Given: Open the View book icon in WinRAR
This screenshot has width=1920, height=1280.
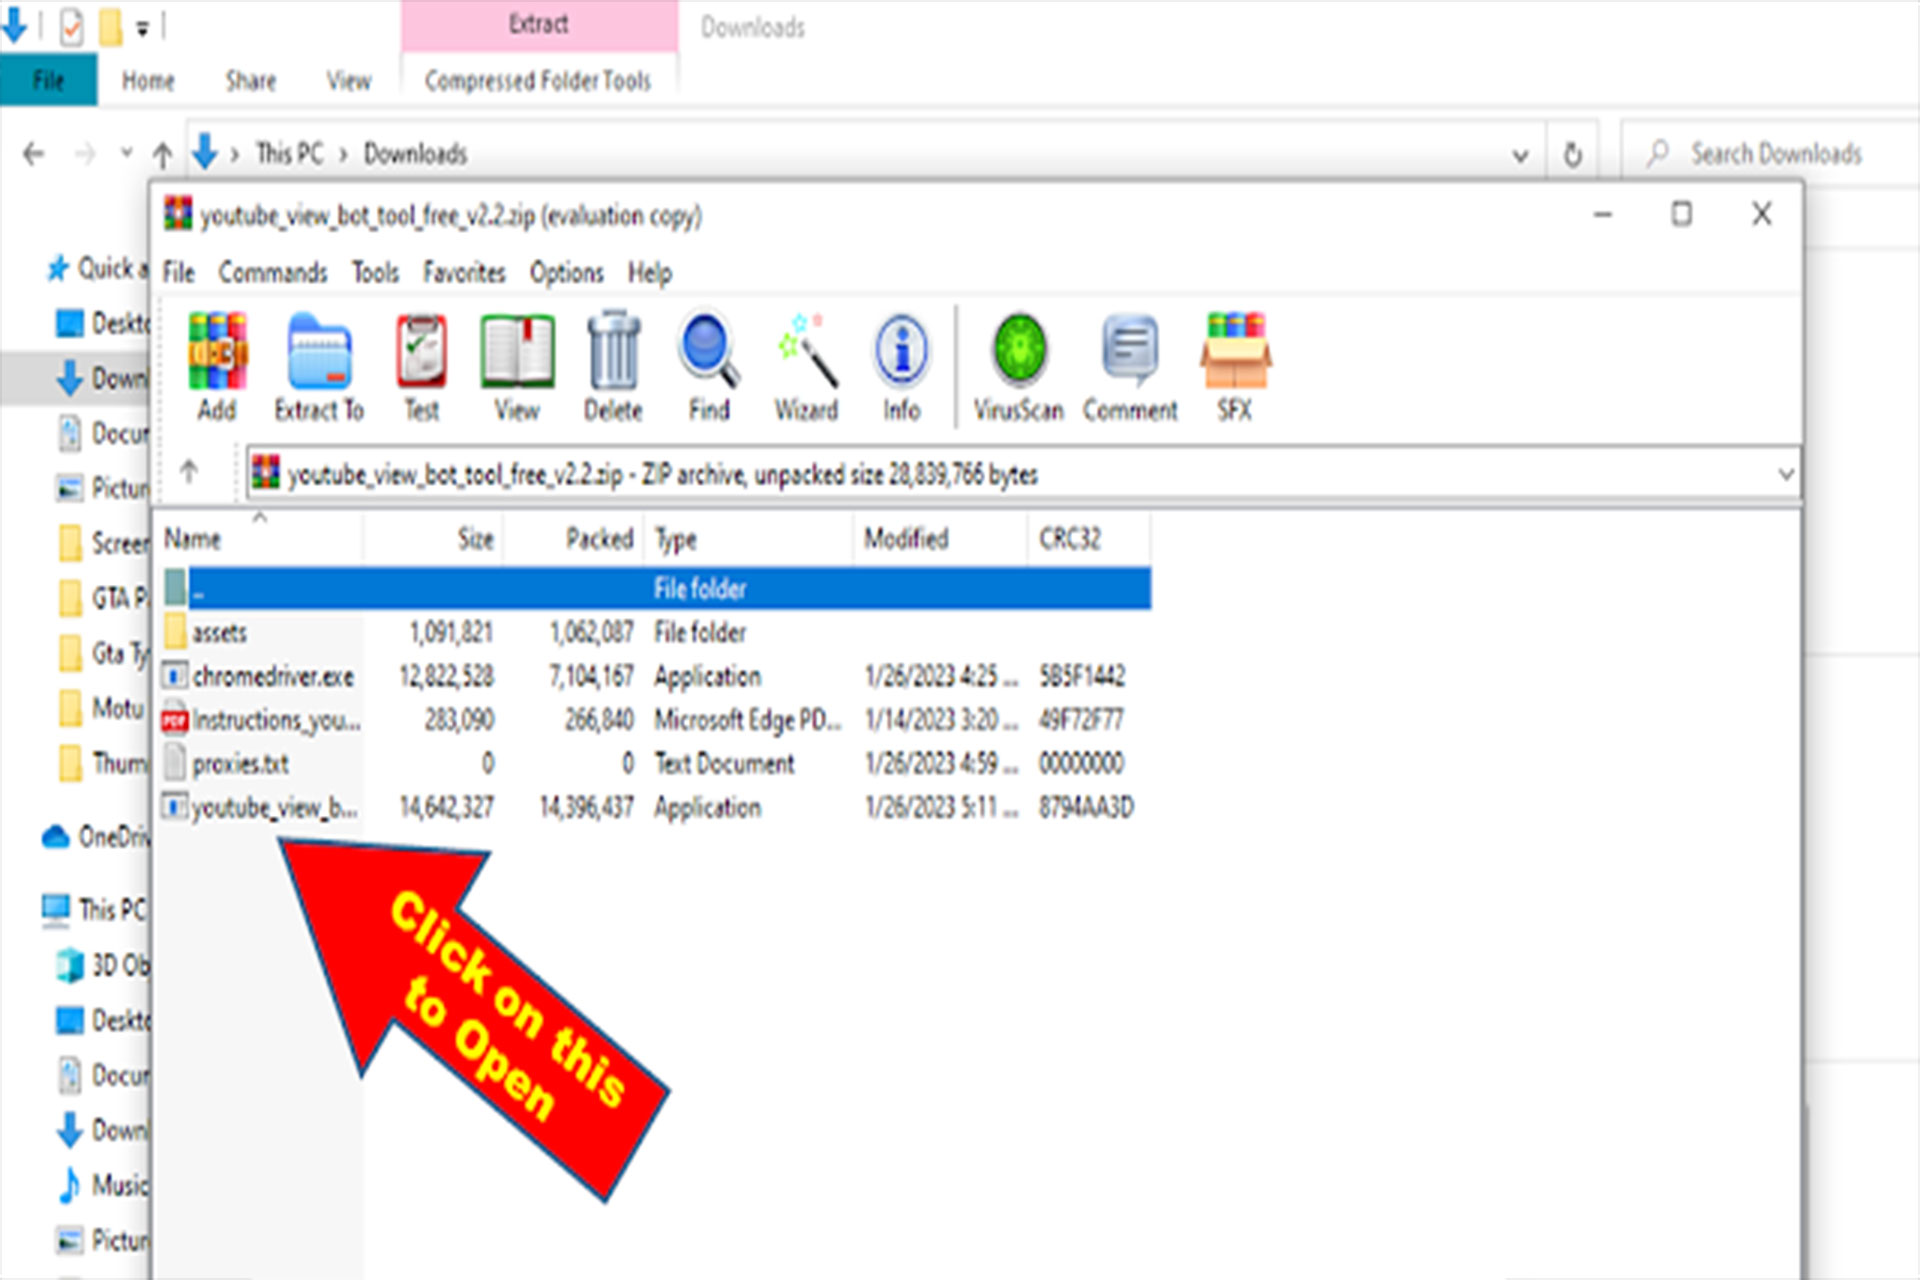Looking at the screenshot, I should pyautogui.click(x=517, y=366).
